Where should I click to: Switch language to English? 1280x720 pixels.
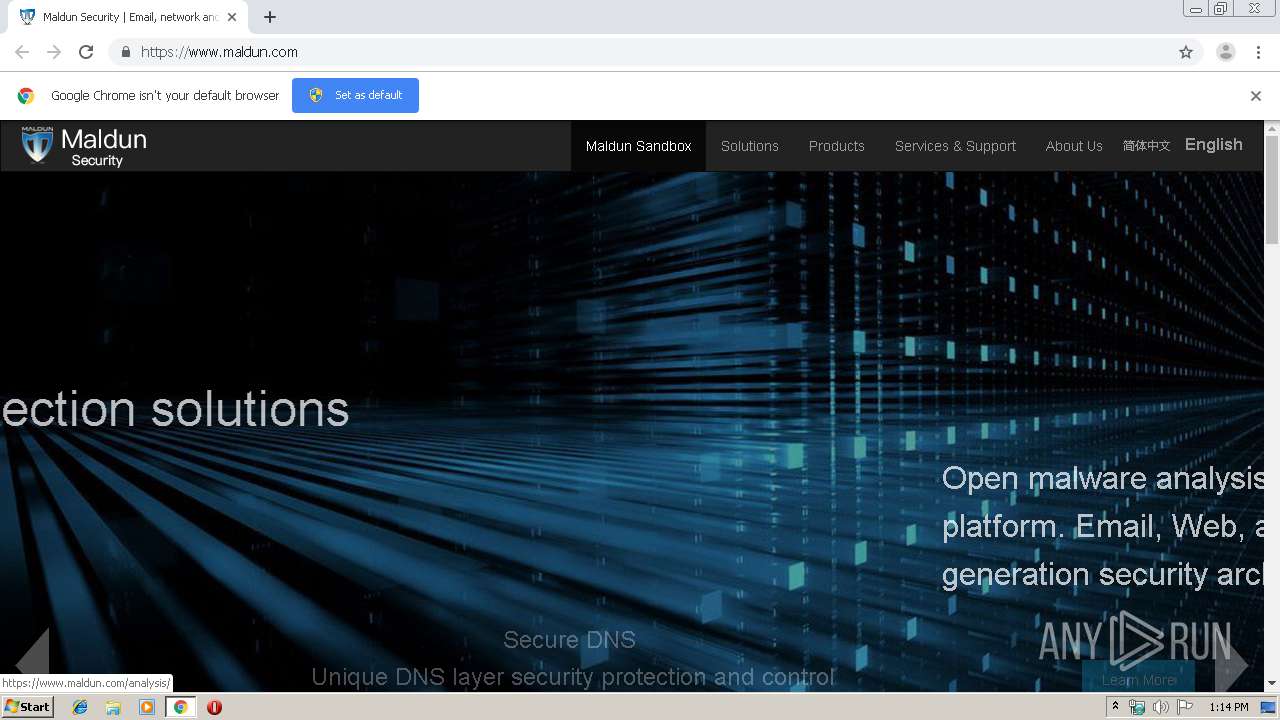[1213, 145]
